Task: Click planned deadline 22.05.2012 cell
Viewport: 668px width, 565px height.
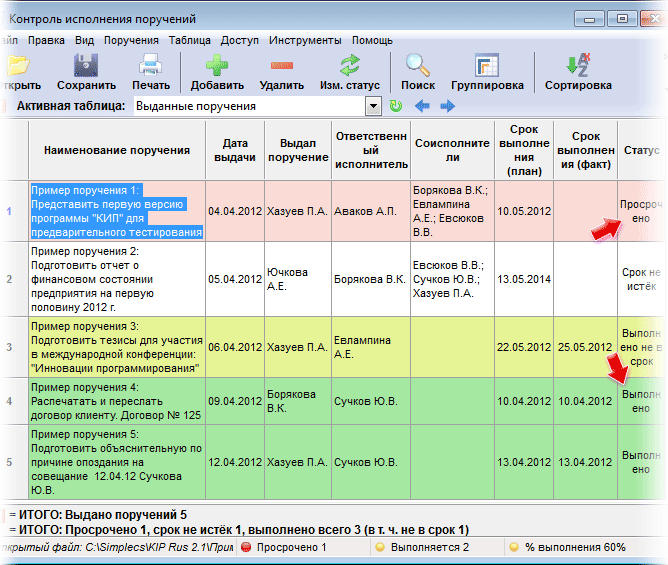Action: pos(524,347)
